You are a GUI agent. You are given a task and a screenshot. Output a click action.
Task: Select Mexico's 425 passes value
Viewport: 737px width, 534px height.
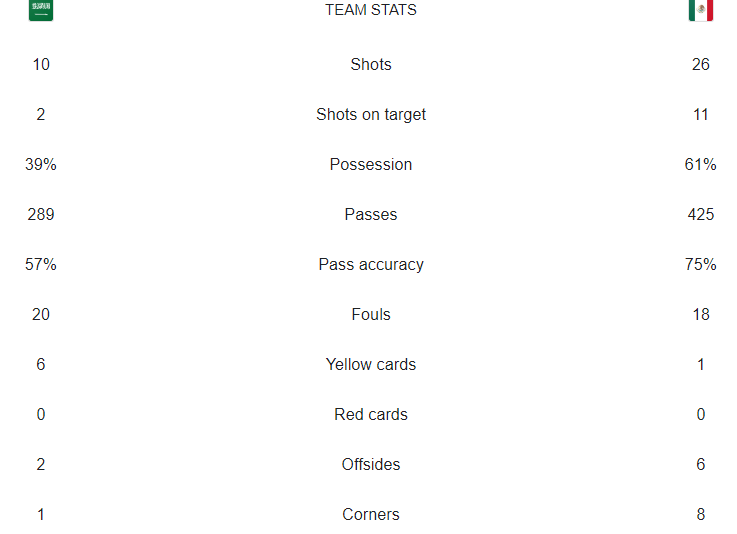701,214
